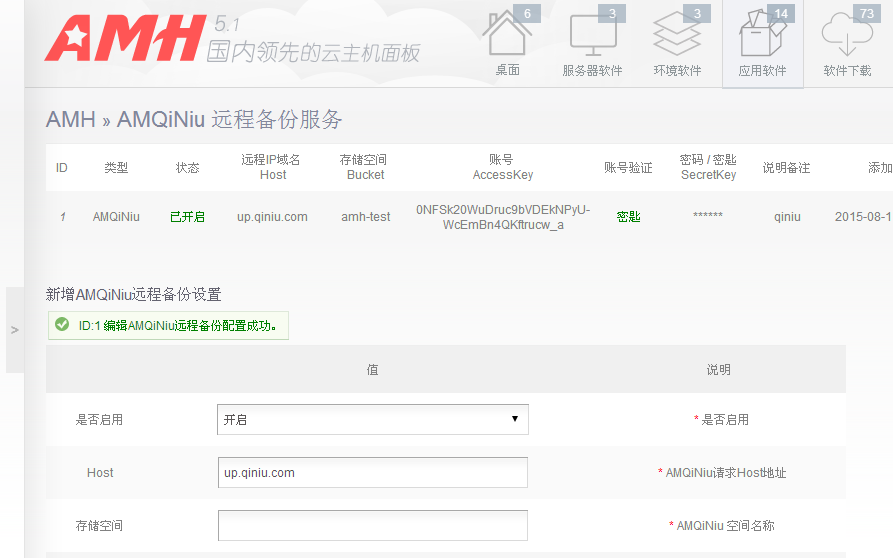The height and width of the screenshot is (558, 893).
Task: Click AMH in the breadcrumb title
Action: coord(70,120)
